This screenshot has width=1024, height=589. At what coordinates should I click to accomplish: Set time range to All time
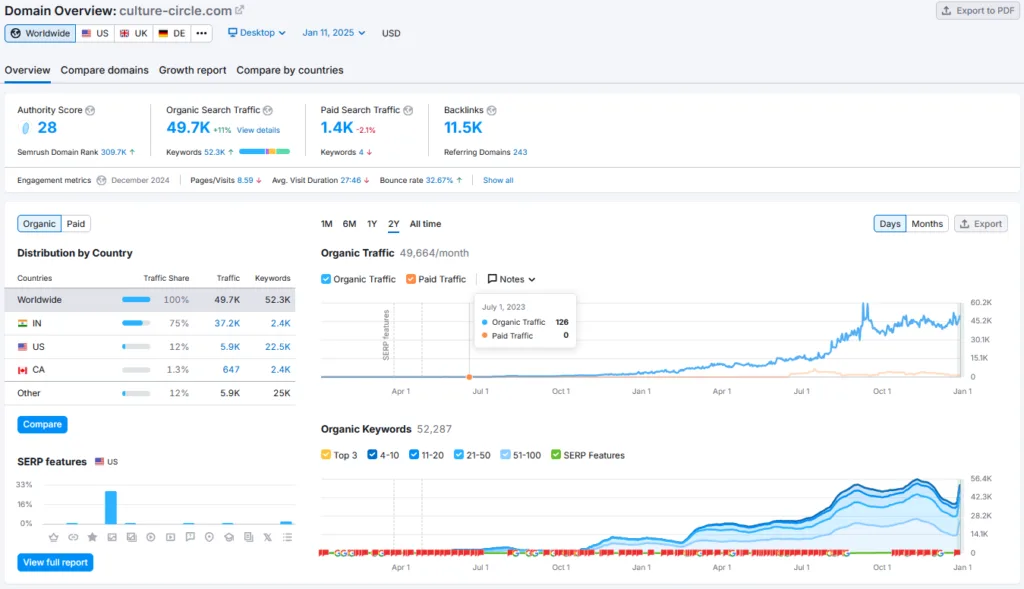425,224
